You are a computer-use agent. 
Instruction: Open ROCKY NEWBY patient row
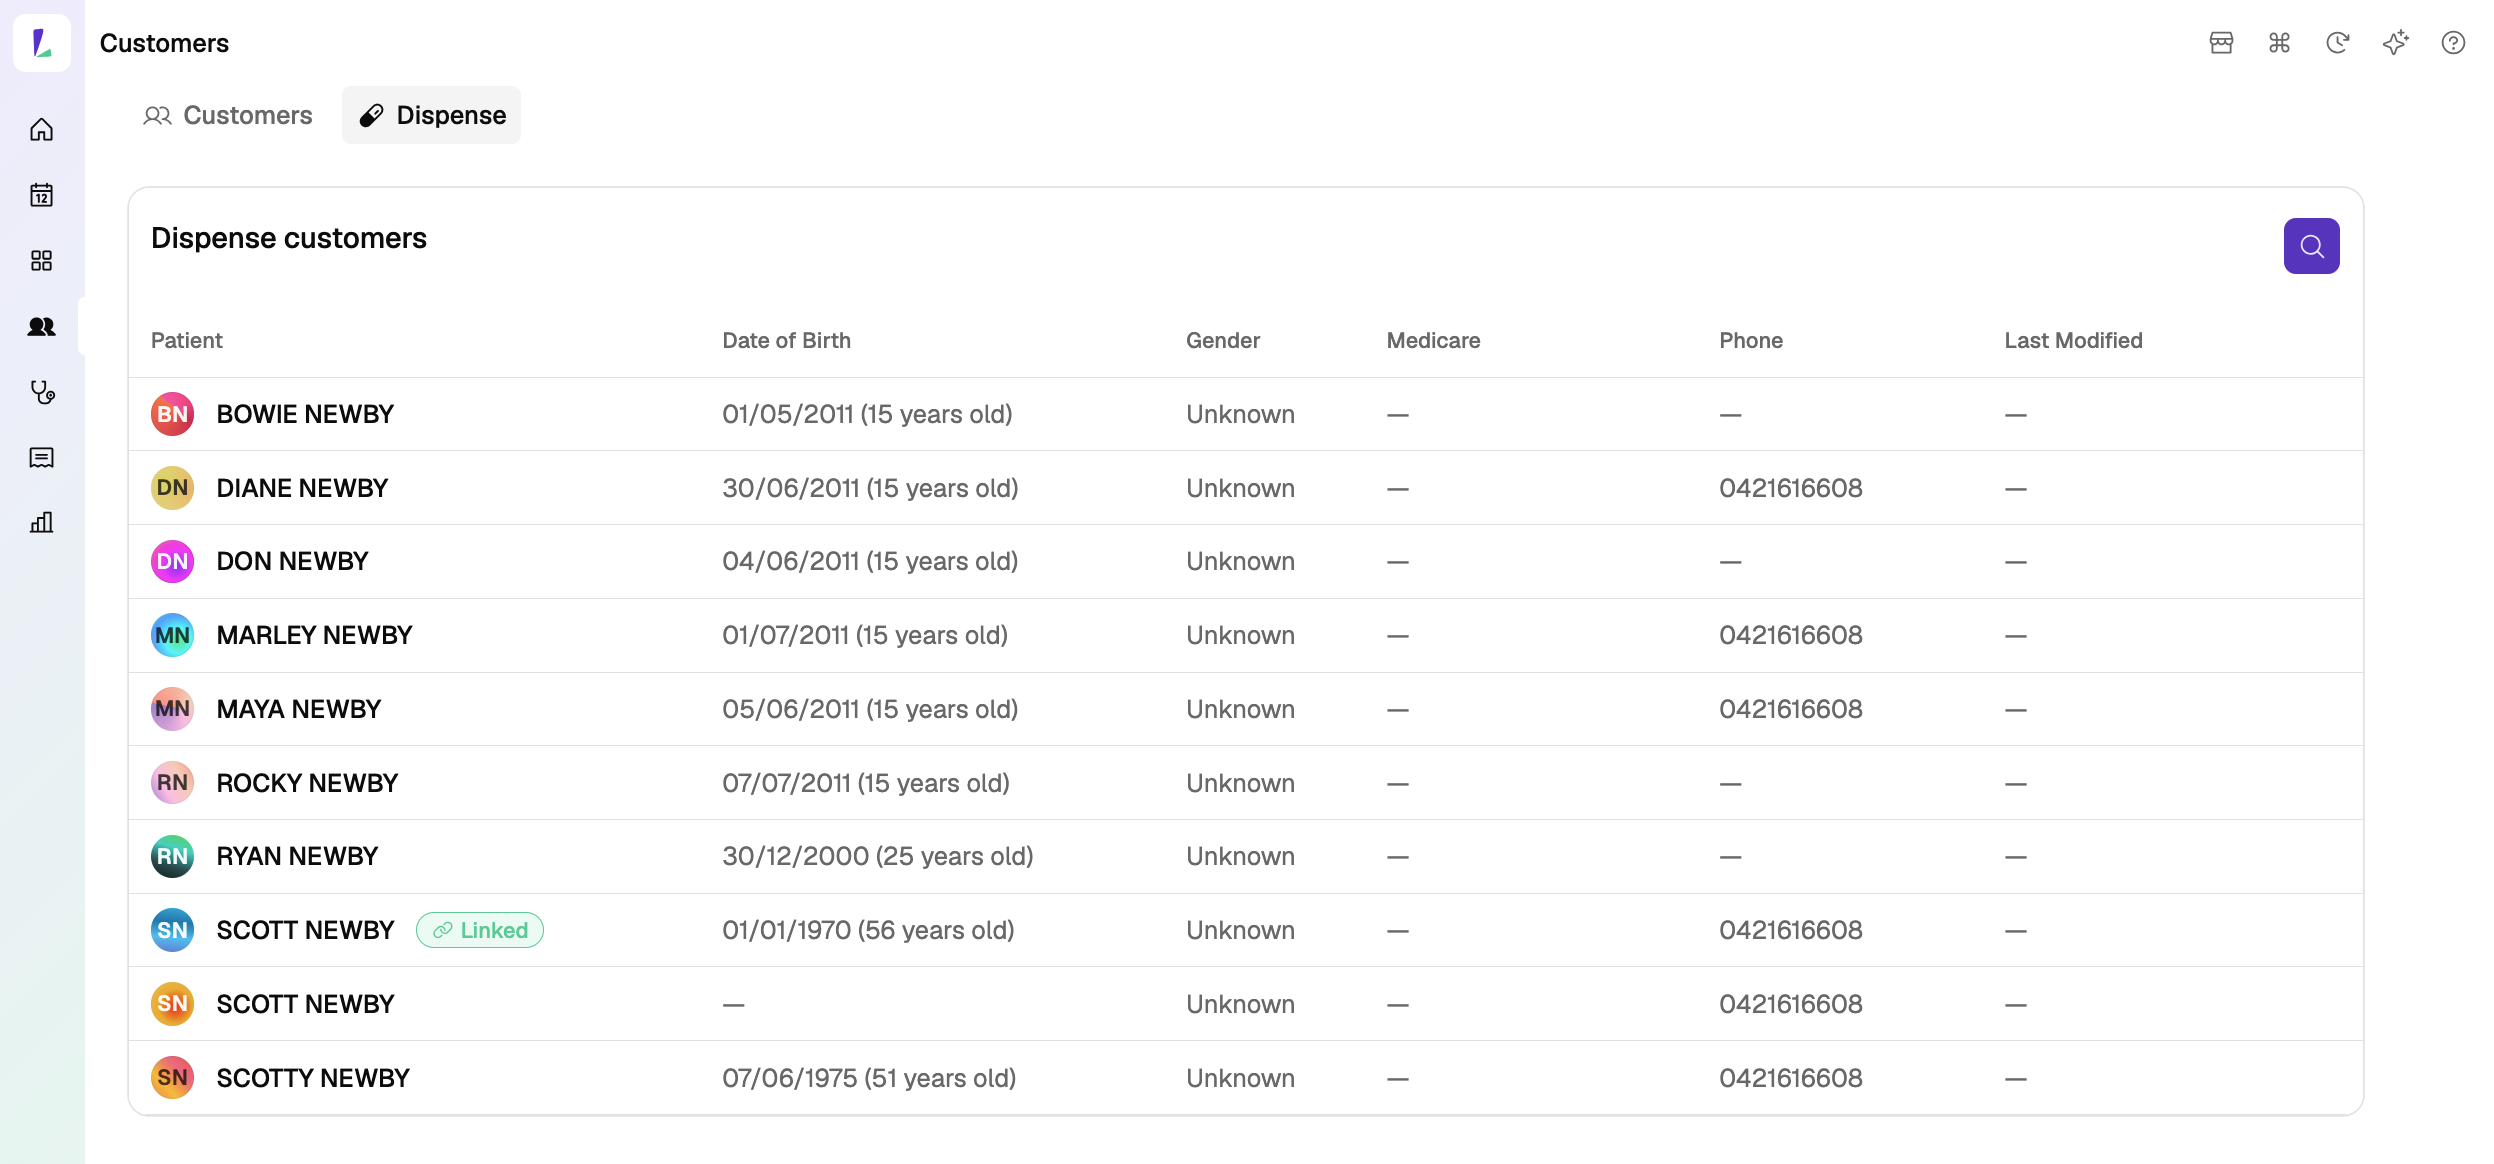coord(1246,783)
